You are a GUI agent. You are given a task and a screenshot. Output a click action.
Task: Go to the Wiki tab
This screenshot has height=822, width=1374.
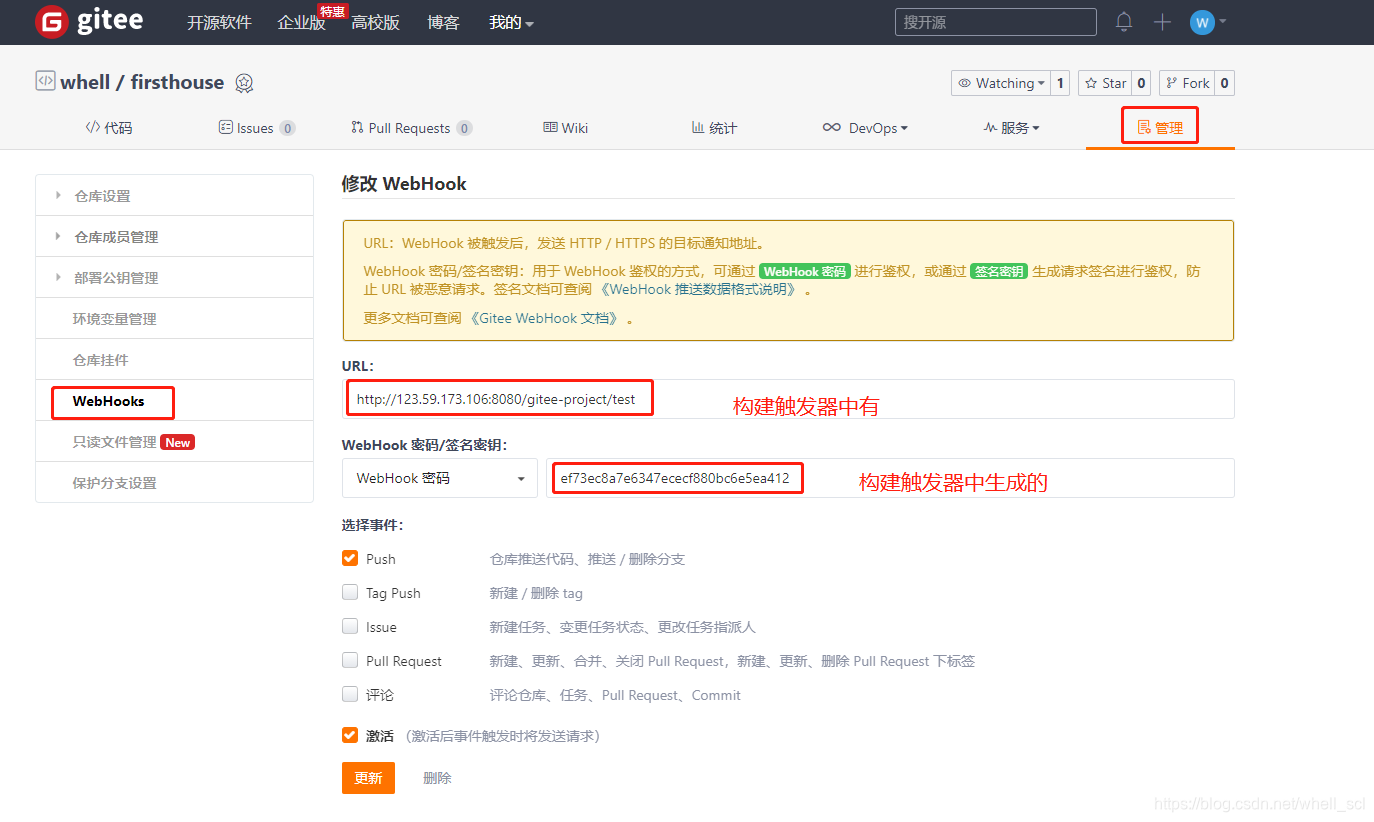click(566, 128)
